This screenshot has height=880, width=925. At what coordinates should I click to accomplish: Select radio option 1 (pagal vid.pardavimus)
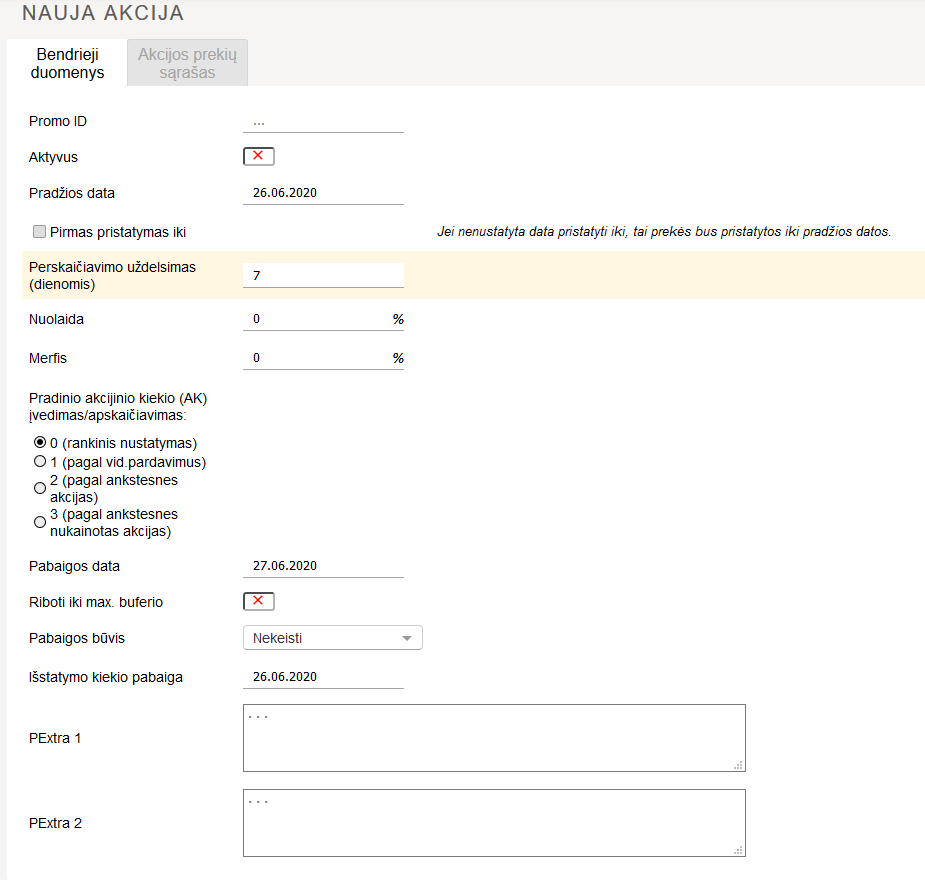(x=40, y=462)
